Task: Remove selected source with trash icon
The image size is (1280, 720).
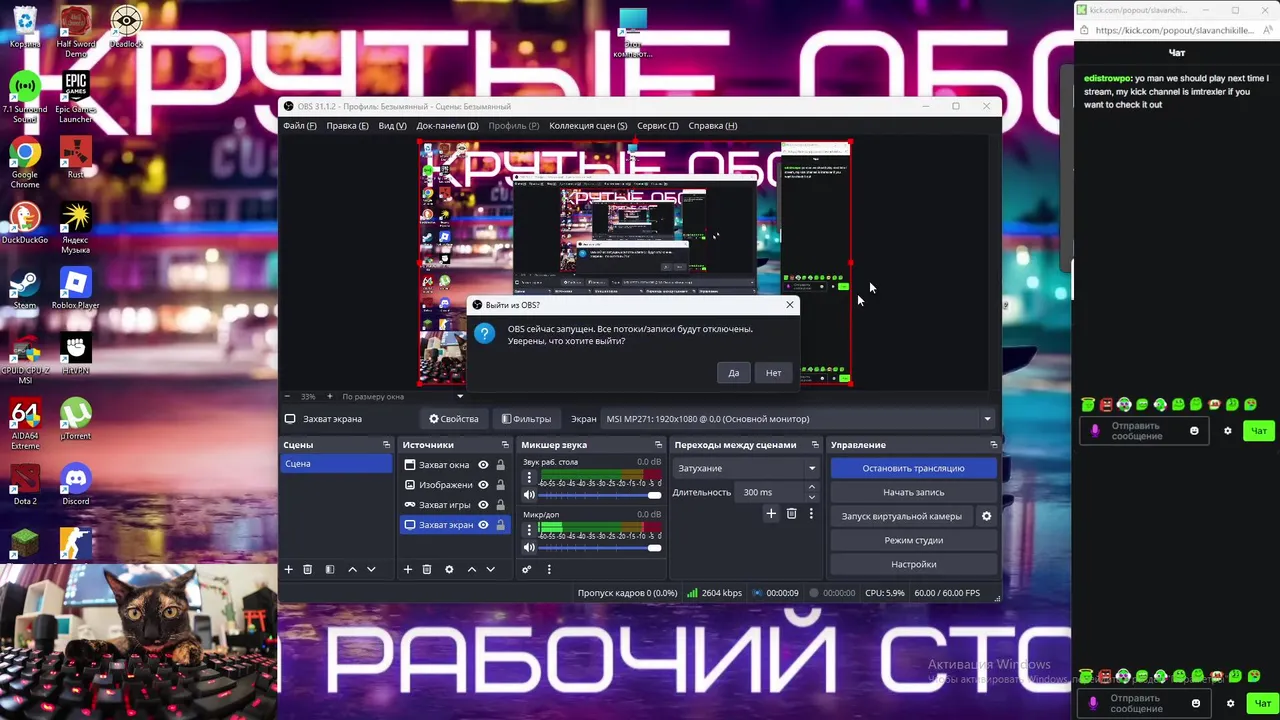Action: coord(426,569)
